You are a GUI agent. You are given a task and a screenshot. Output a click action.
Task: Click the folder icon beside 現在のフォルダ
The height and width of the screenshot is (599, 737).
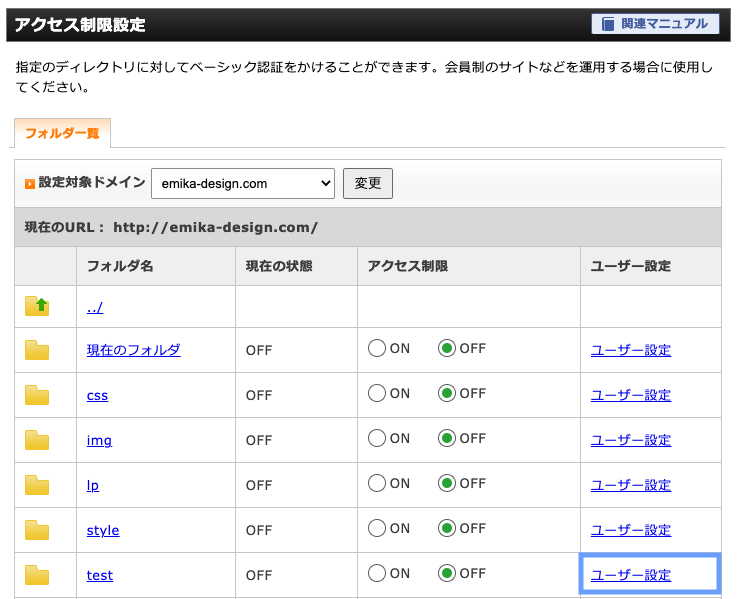click(x=37, y=350)
